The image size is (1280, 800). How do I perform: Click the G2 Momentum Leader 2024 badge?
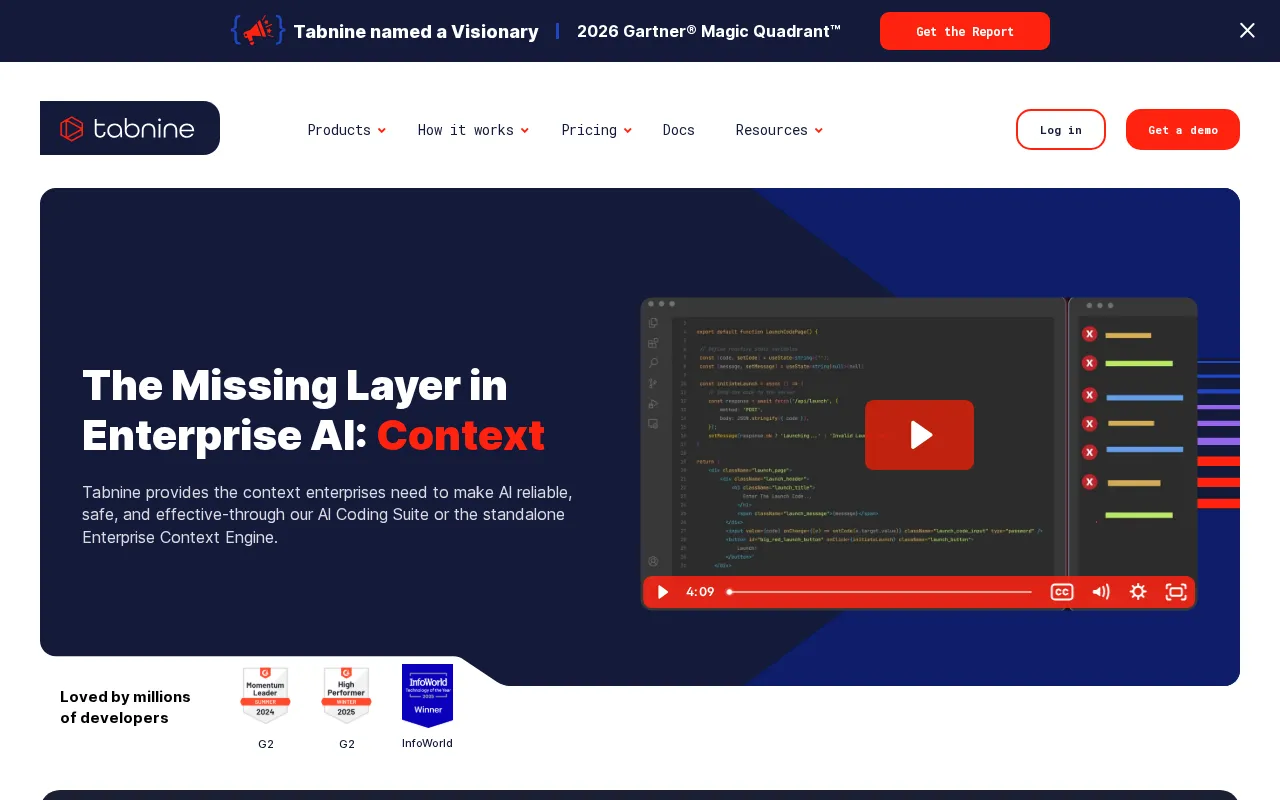pyautogui.click(x=265, y=696)
